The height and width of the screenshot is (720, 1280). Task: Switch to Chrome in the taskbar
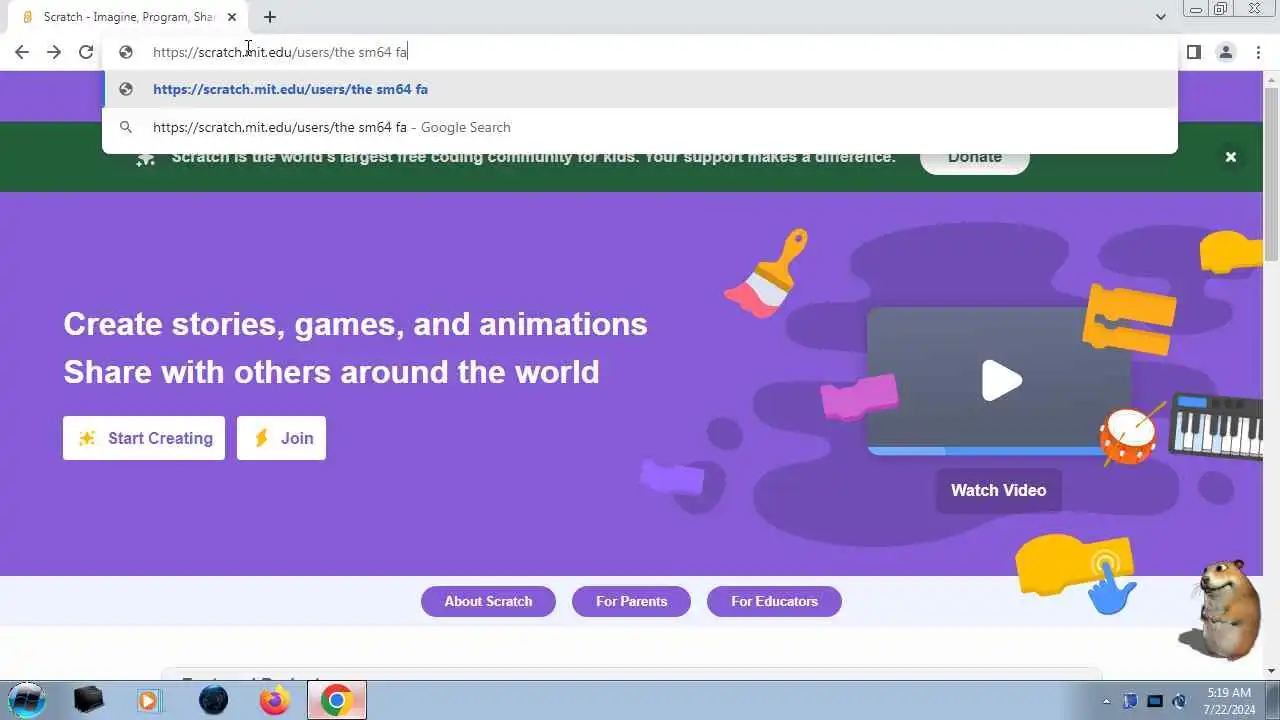click(x=336, y=700)
